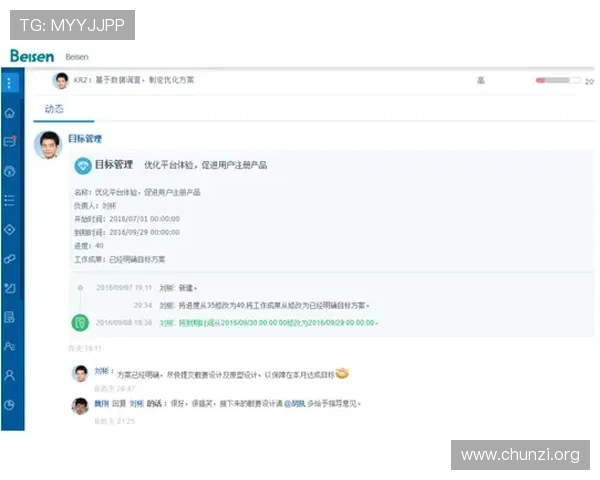This screenshot has height=480, width=600.
Task: Open the three-dot menu in the sidebar
Action: pos(10,83)
